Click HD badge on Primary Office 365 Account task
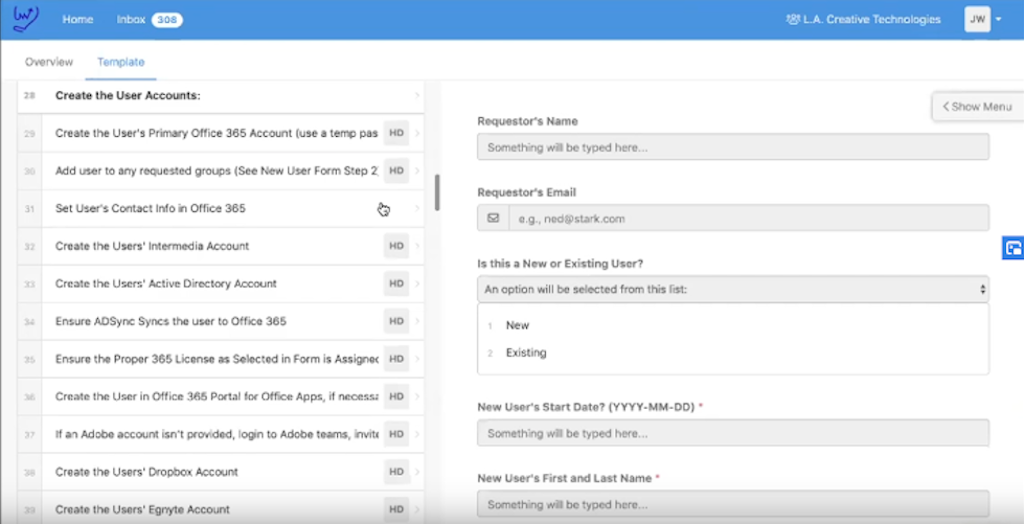This screenshot has width=1024, height=524. point(396,133)
